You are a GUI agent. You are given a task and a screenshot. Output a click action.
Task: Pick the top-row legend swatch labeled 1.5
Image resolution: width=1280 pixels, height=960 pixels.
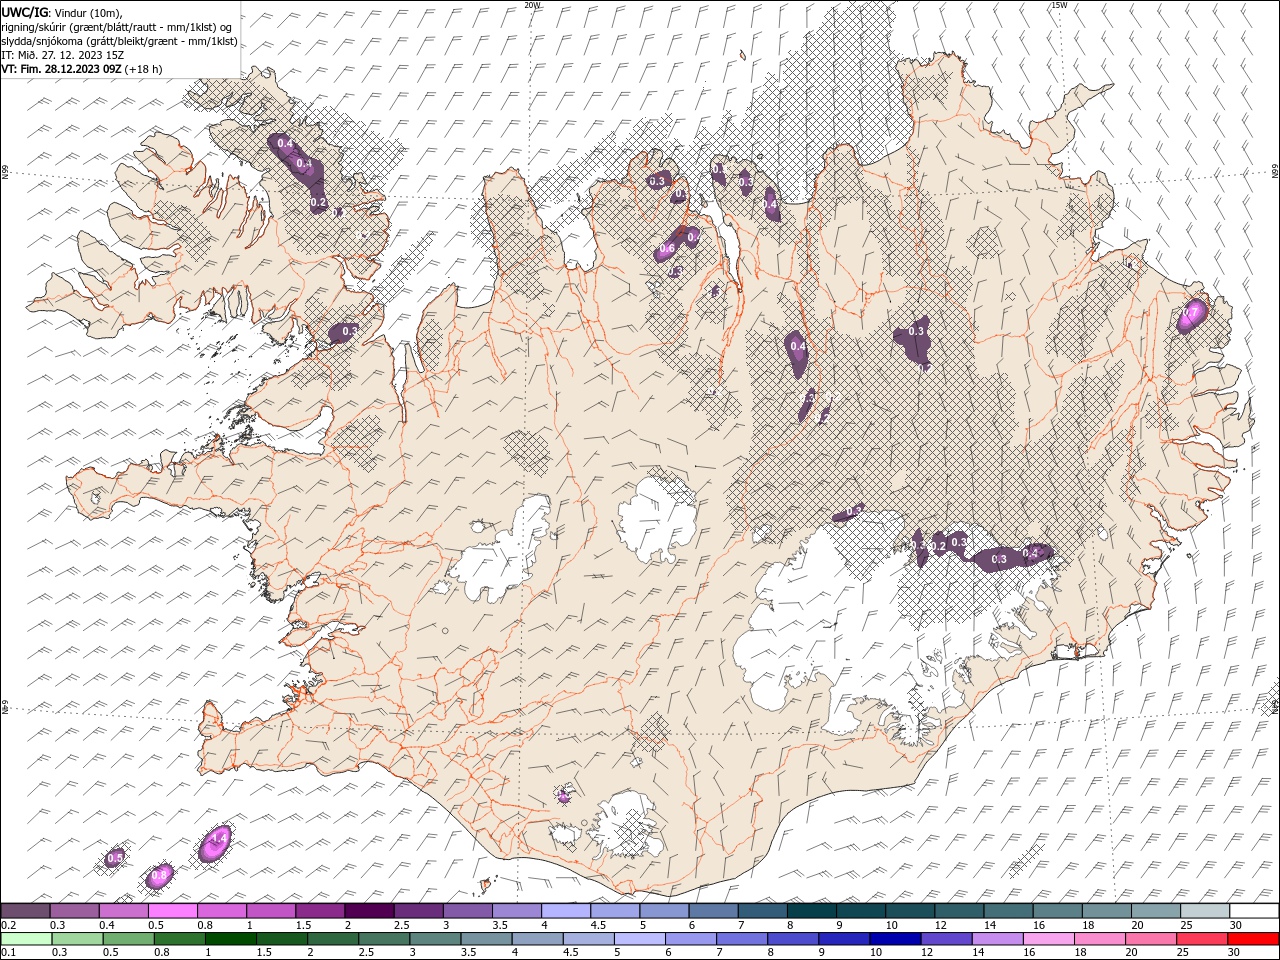pyautogui.click(x=319, y=911)
